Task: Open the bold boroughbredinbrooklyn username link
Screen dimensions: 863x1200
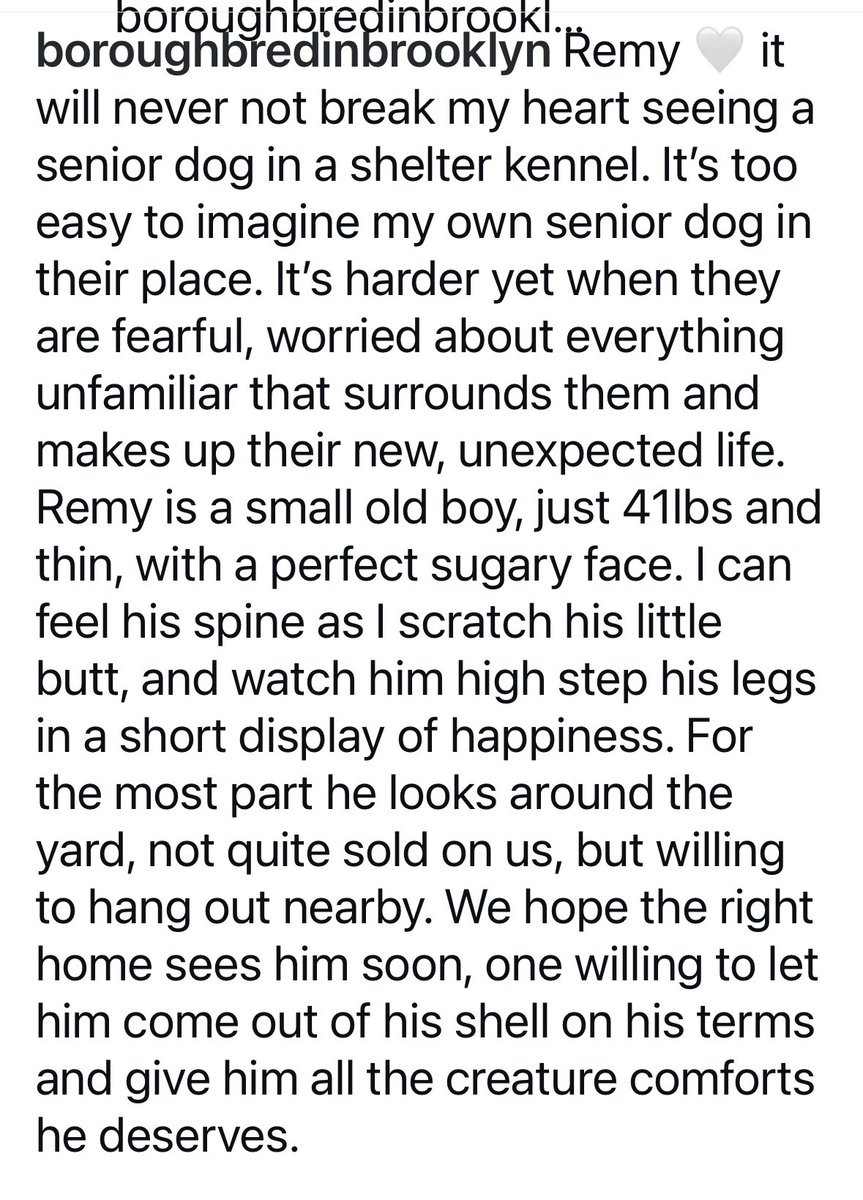Action: click(x=293, y=54)
